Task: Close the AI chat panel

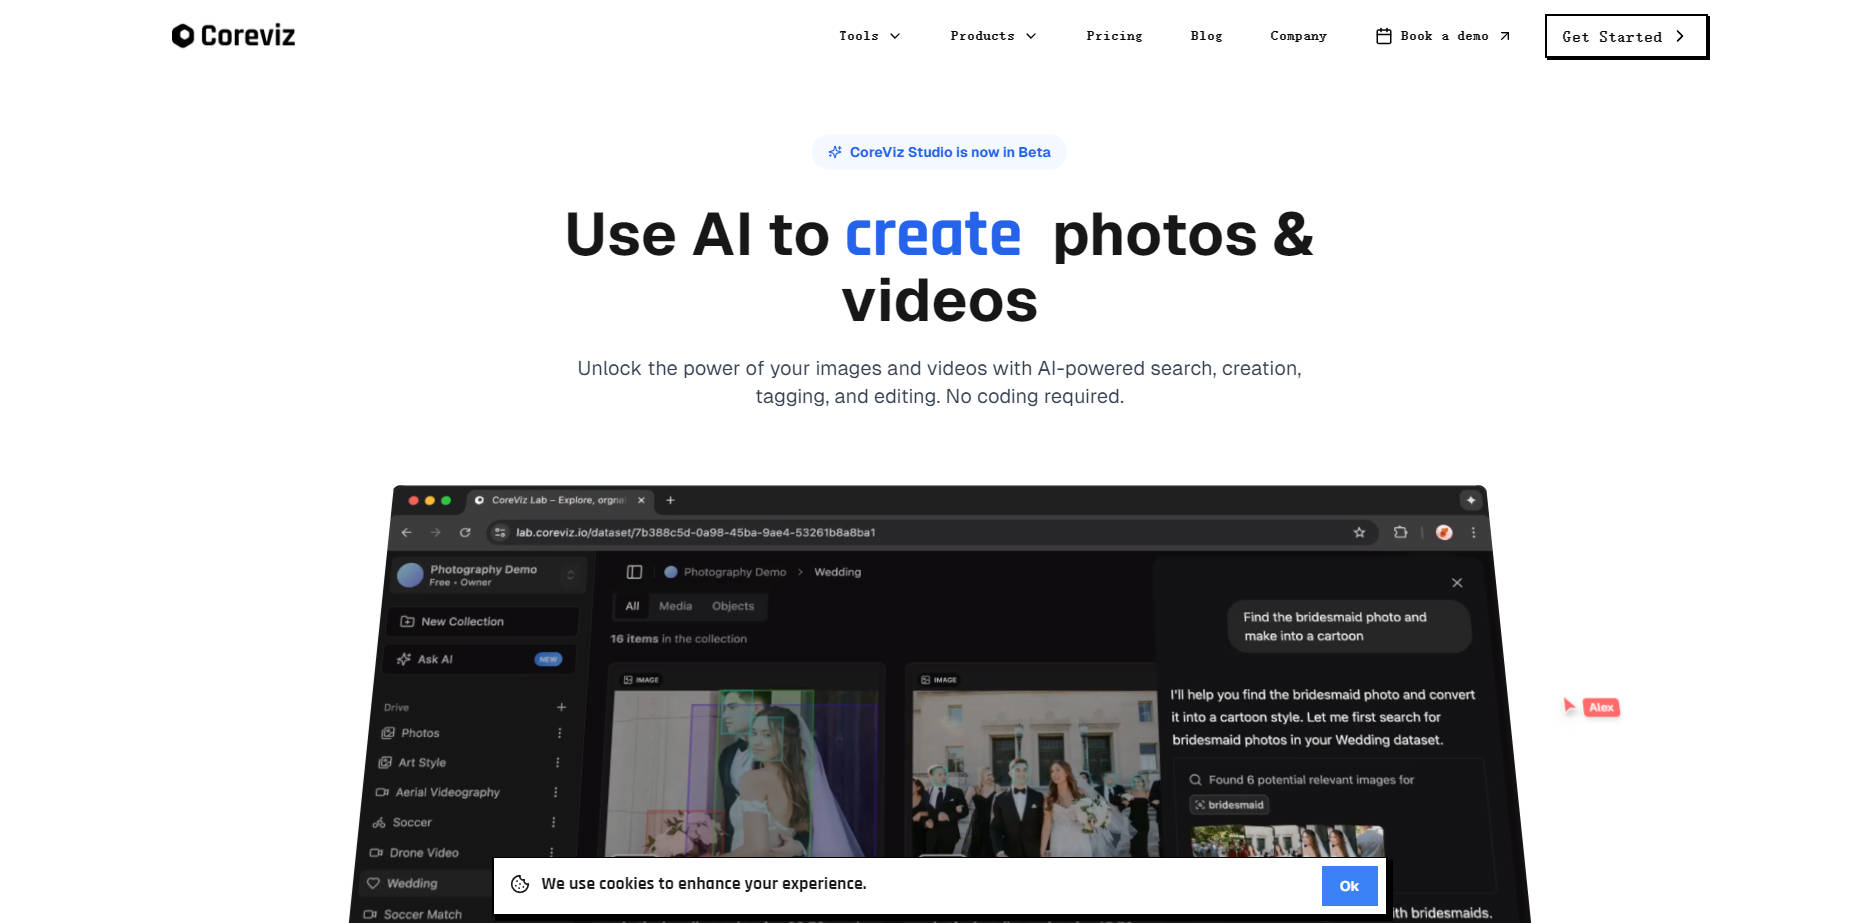Action: [x=1457, y=582]
